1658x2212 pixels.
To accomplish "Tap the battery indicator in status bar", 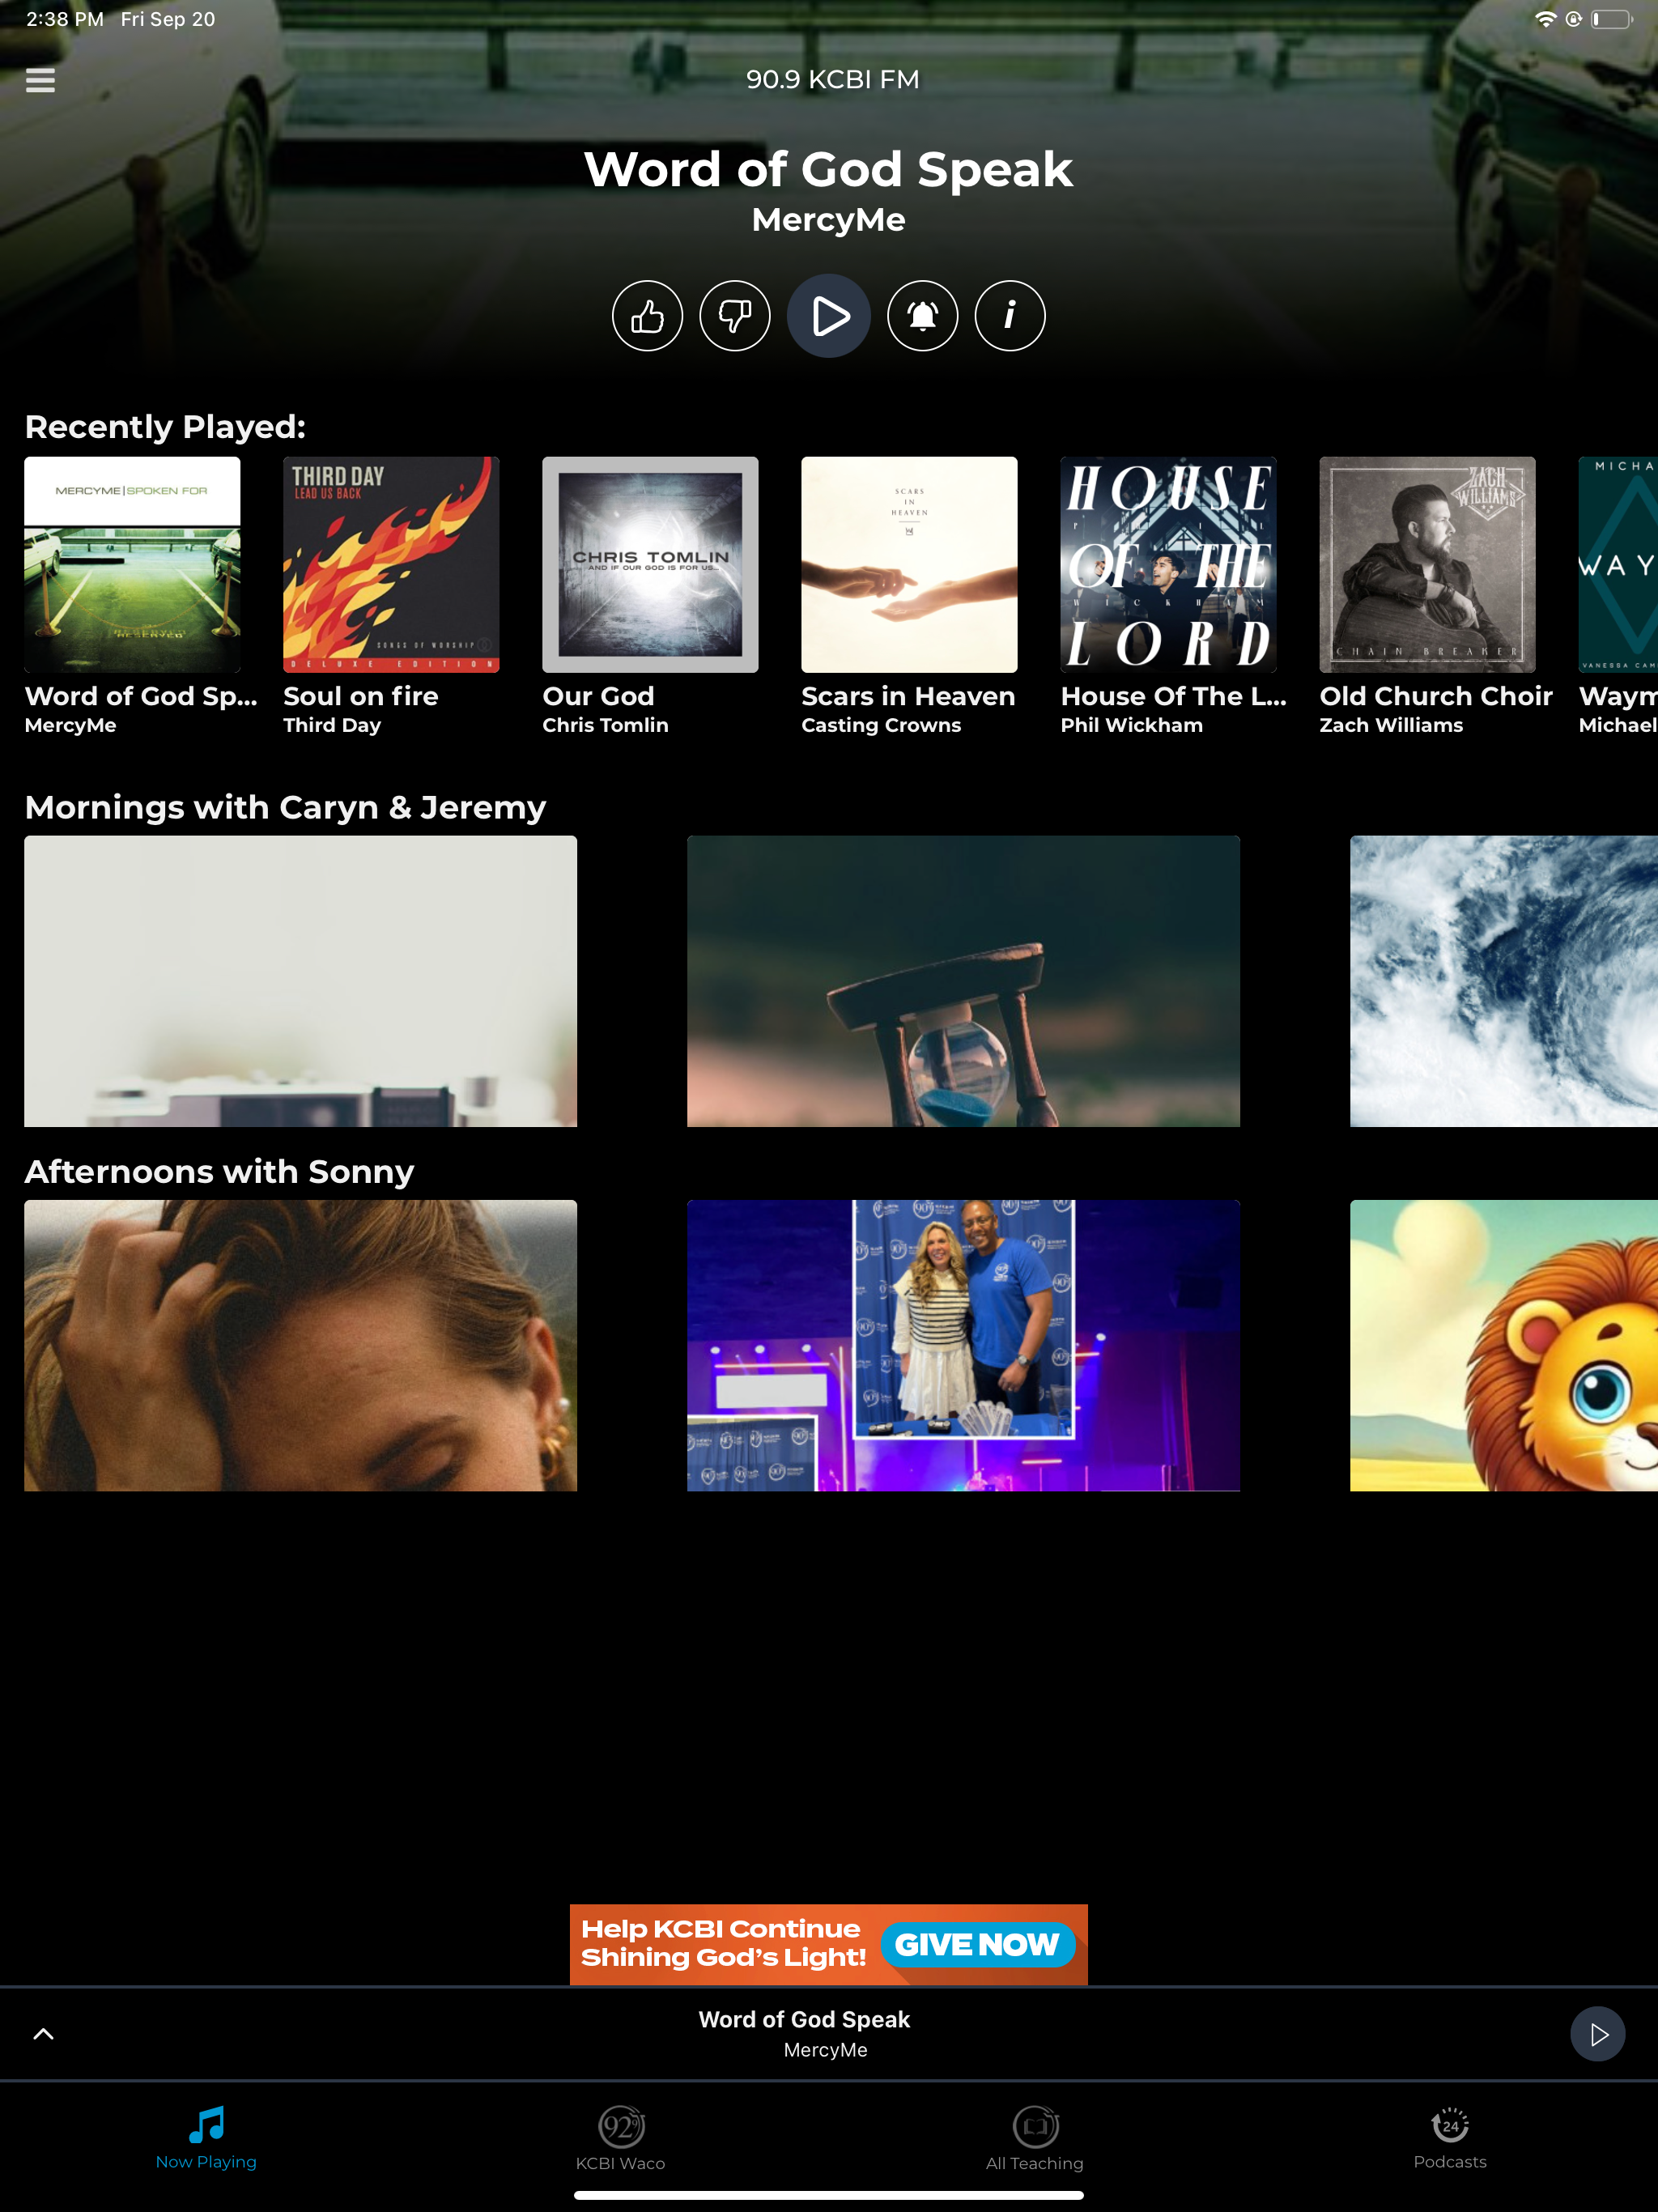I will coord(1610,19).
